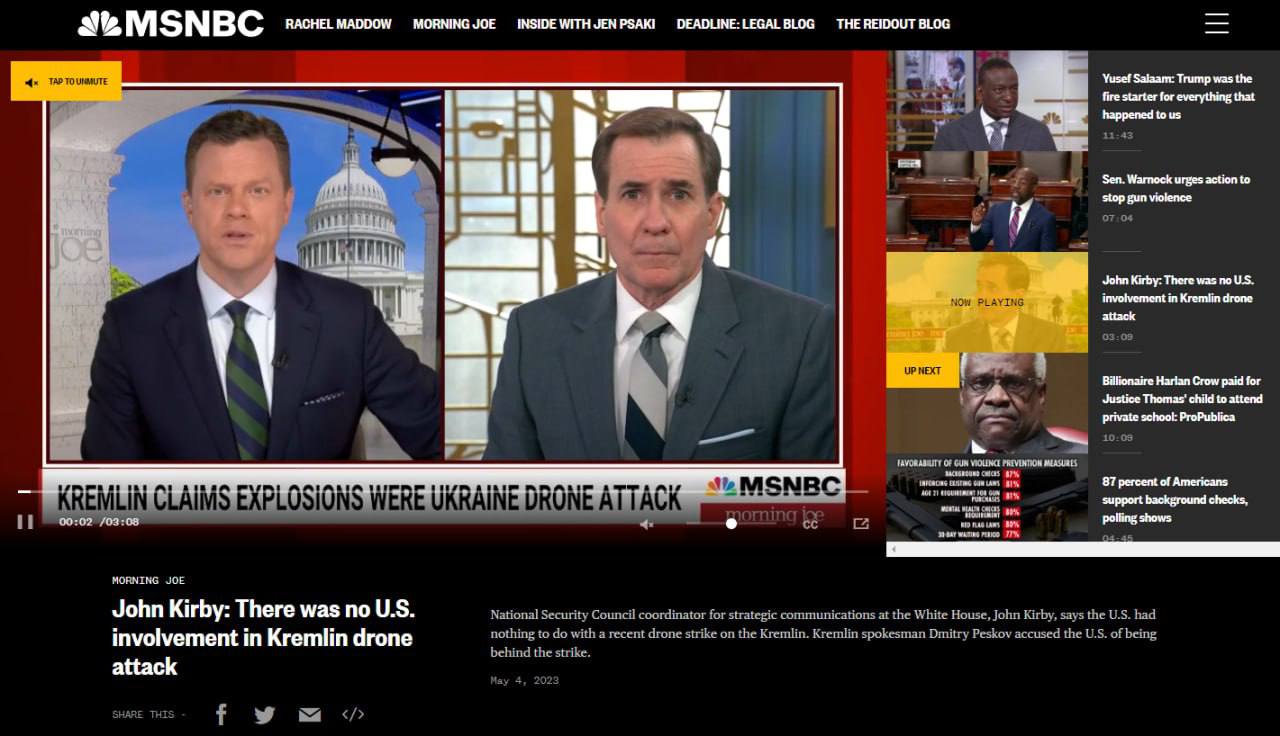Image resolution: width=1280 pixels, height=736 pixels.
Task: Copy the embed code icon
Action: [x=353, y=714]
